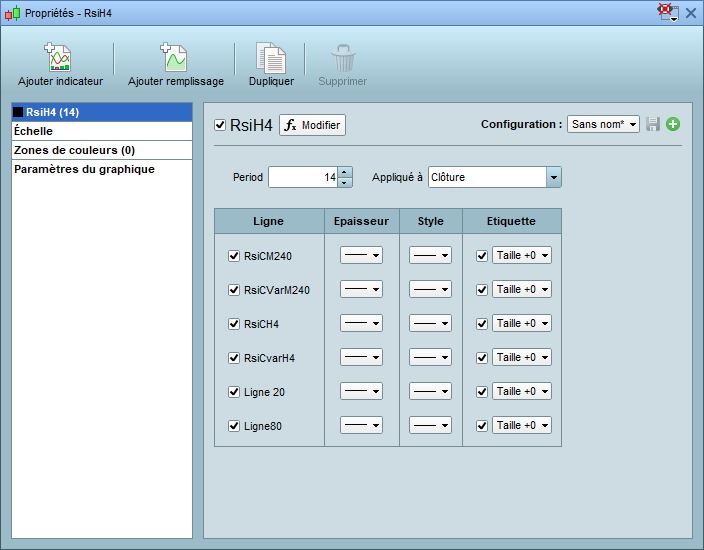Click the Epaisseur column header
This screenshot has width=704, height=550.
click(361, 221)
